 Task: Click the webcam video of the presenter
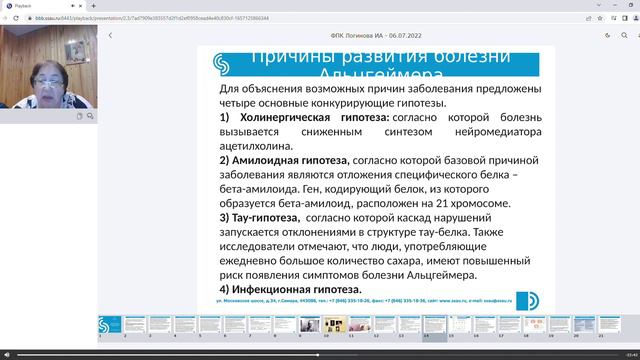pos(49,67)
